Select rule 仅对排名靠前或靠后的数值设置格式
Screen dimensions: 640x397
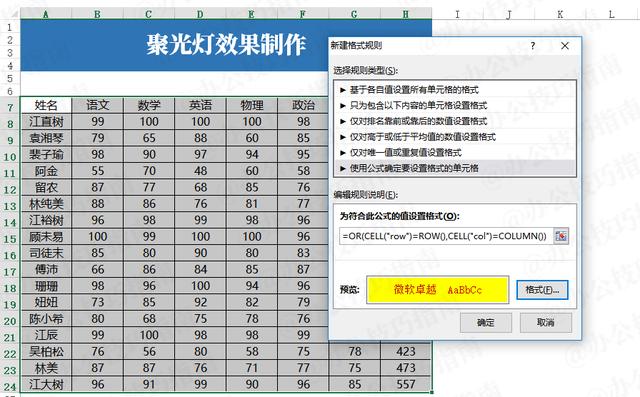pos(455,121)
